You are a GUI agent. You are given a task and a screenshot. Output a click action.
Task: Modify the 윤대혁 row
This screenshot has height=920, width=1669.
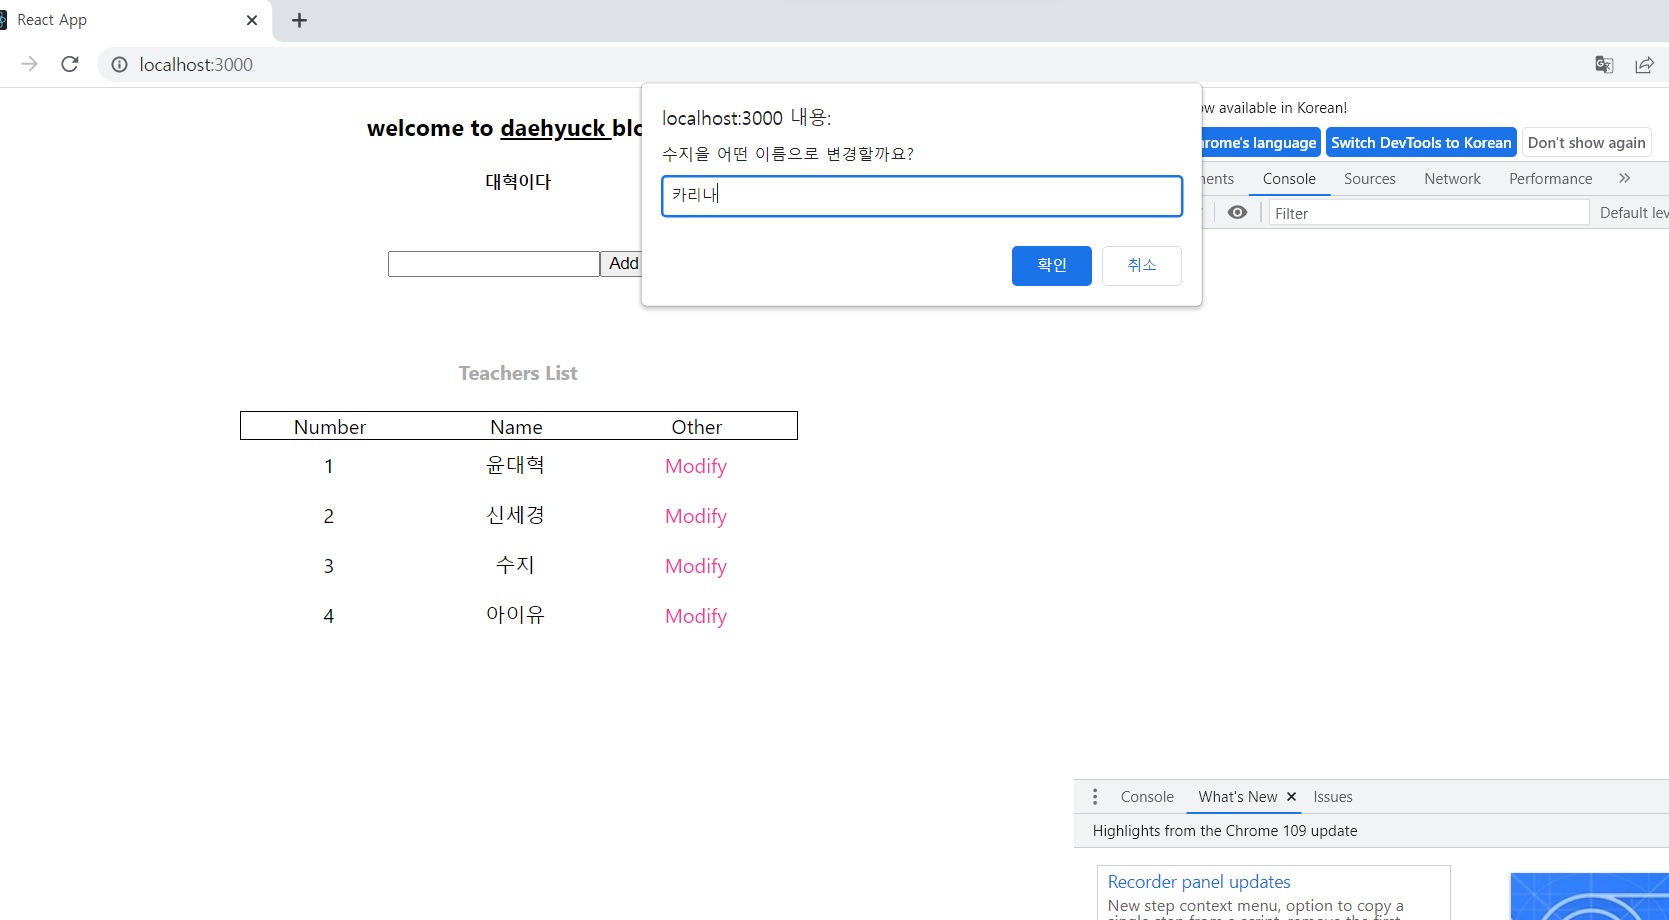pos(696,466)
